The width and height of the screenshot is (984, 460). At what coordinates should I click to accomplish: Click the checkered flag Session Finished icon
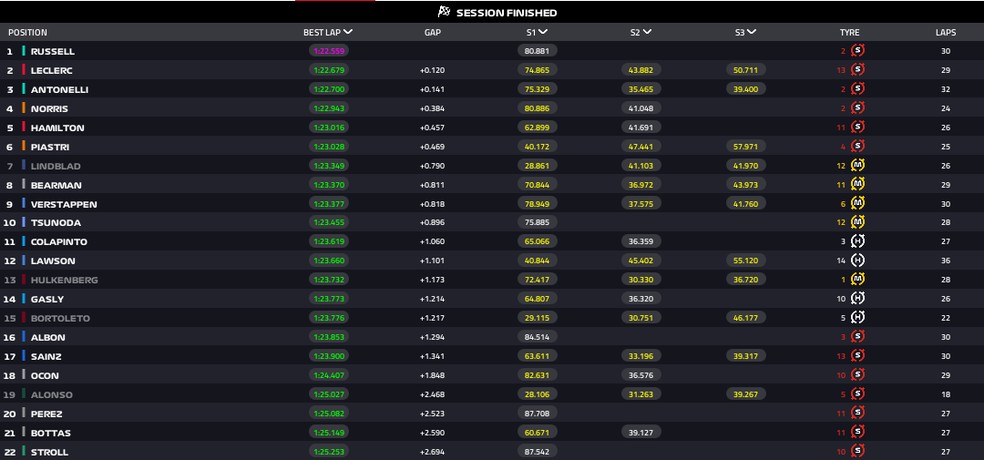[444, 12]
